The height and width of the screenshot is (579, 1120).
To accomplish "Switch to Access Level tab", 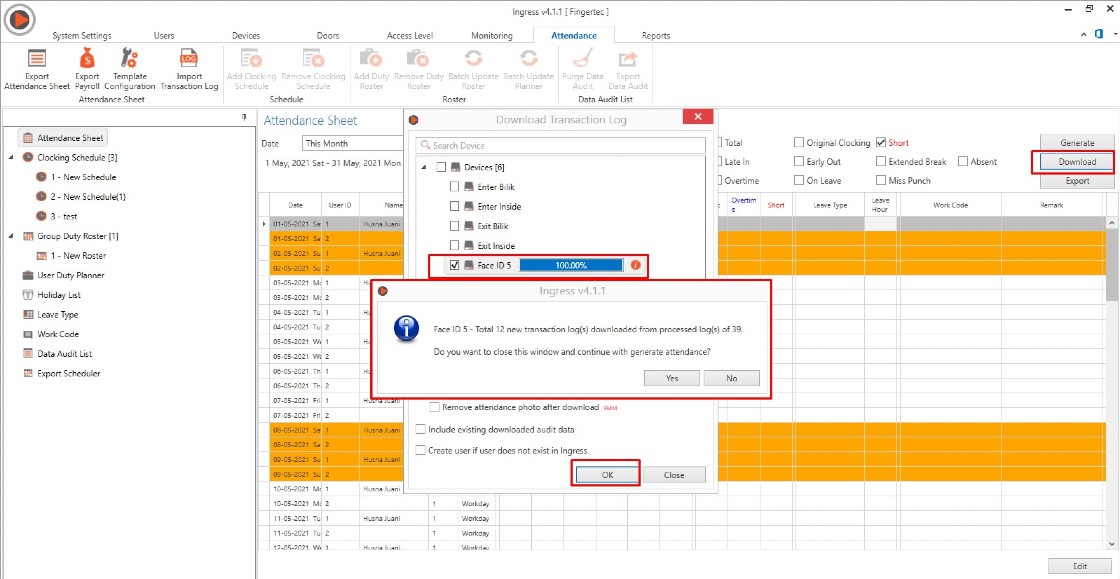I will coord(410,36).
